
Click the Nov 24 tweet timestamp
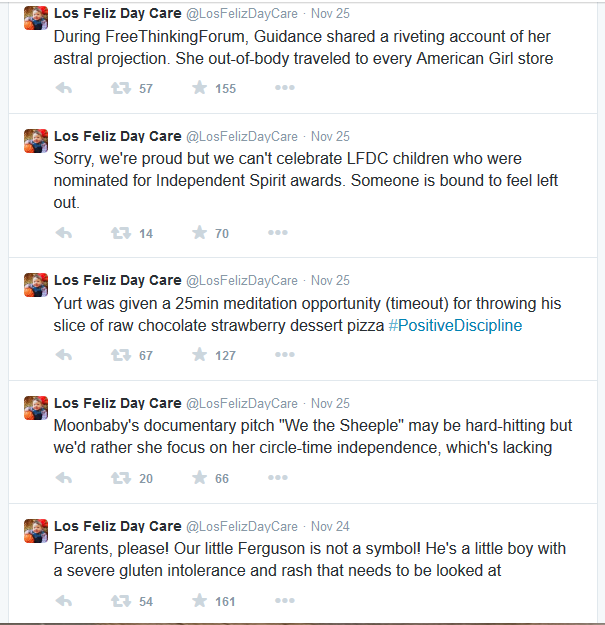pos(330,526)
